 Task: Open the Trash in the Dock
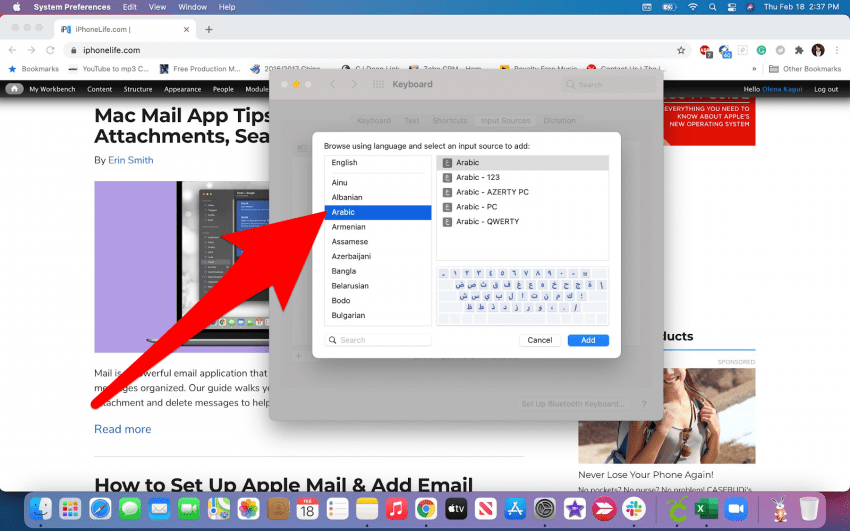[x=809, y=509]
